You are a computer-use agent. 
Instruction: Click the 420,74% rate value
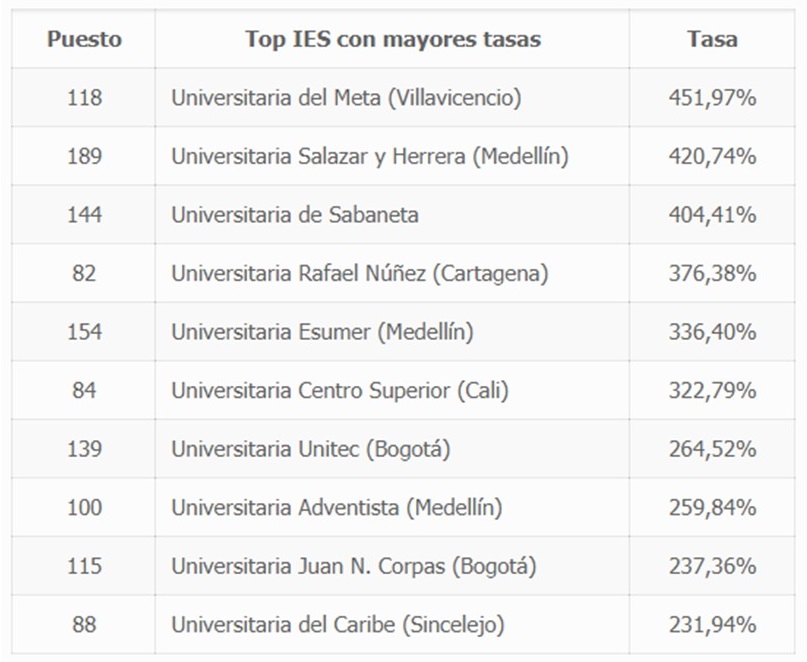[x=712, y=156]
